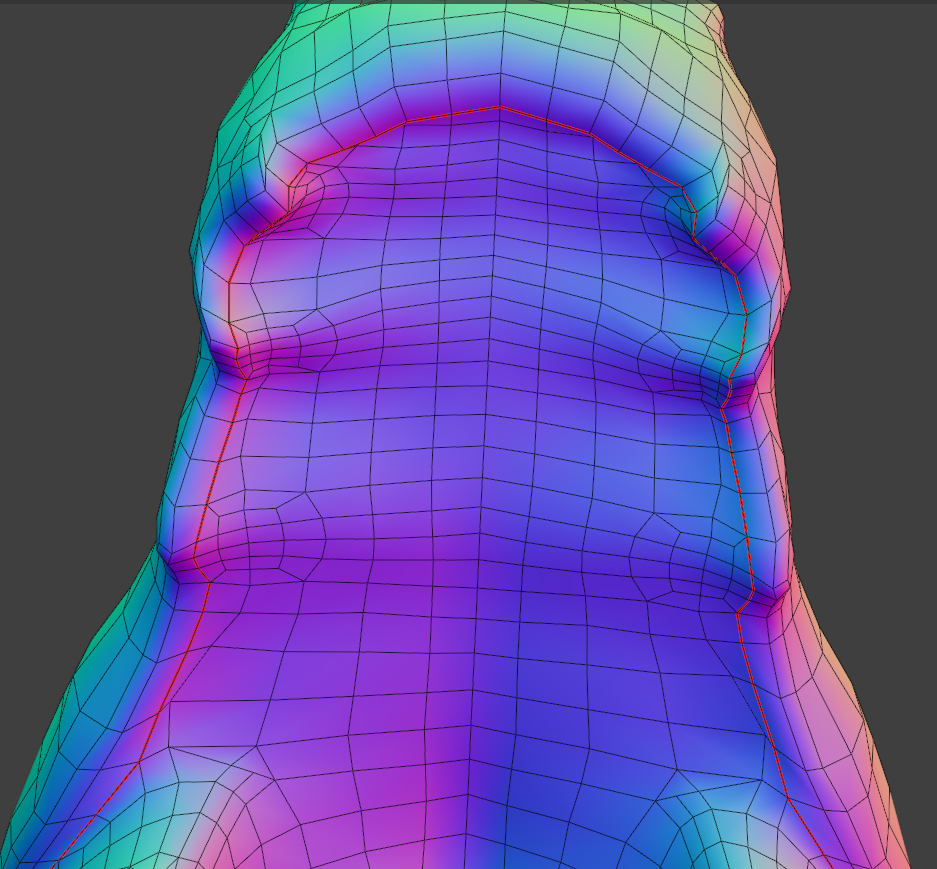This screenshot has height=869, width=937.
Task: Select the red seam's upper-left corner vertex
Action: coord(308,162)
